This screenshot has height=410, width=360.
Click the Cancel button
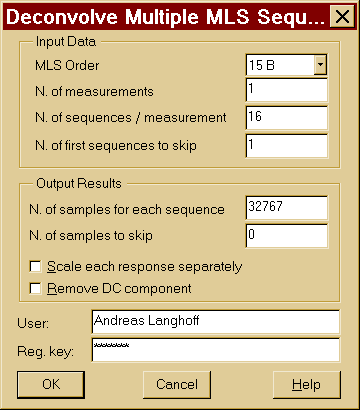point(177,385)
